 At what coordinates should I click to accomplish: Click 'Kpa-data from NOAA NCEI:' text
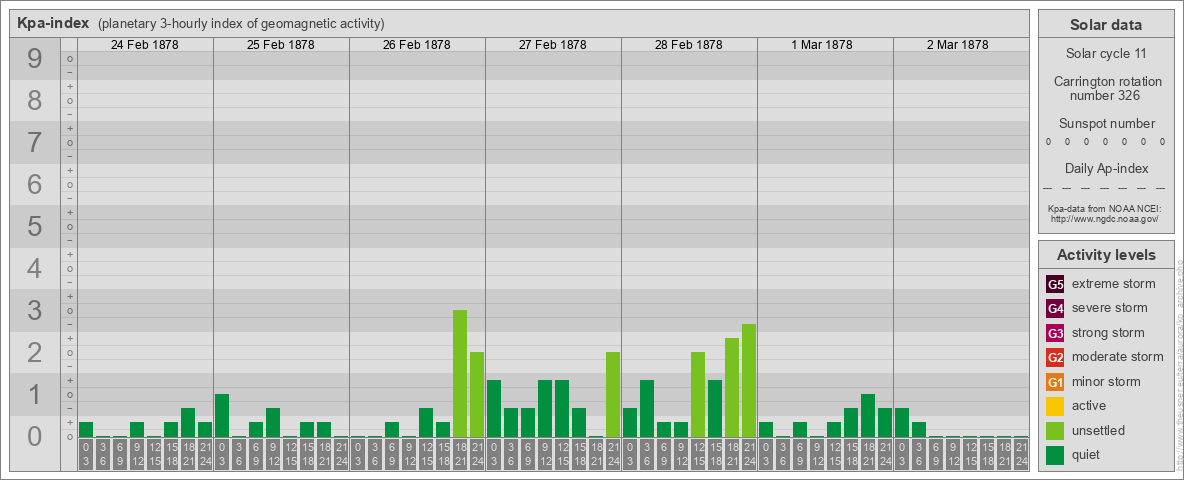[1106, 208]
